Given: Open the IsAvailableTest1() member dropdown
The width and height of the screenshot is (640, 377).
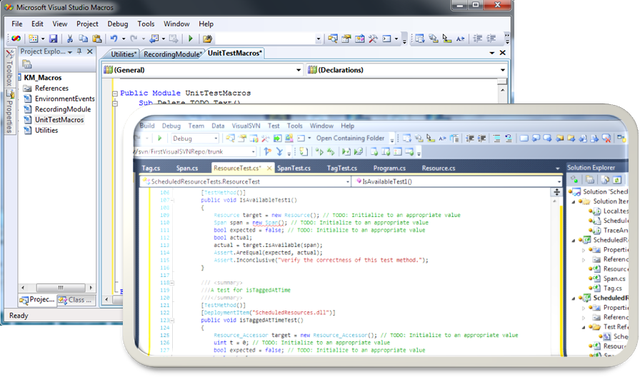Looking at the screenshot, I should pyautogui.click(x=559, y=182).
